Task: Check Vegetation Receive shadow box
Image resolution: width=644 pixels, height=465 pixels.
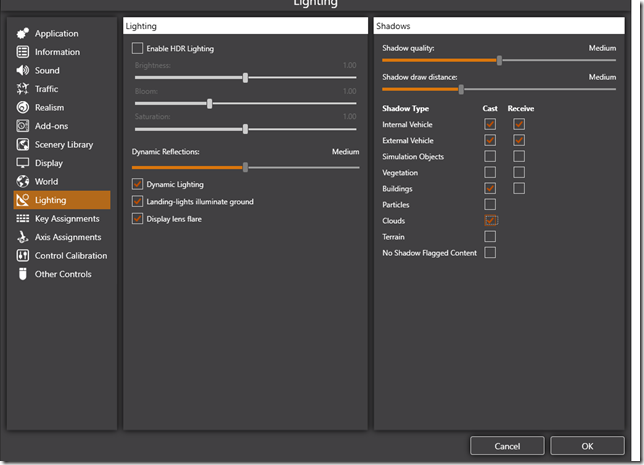Action: pos(519,172)
